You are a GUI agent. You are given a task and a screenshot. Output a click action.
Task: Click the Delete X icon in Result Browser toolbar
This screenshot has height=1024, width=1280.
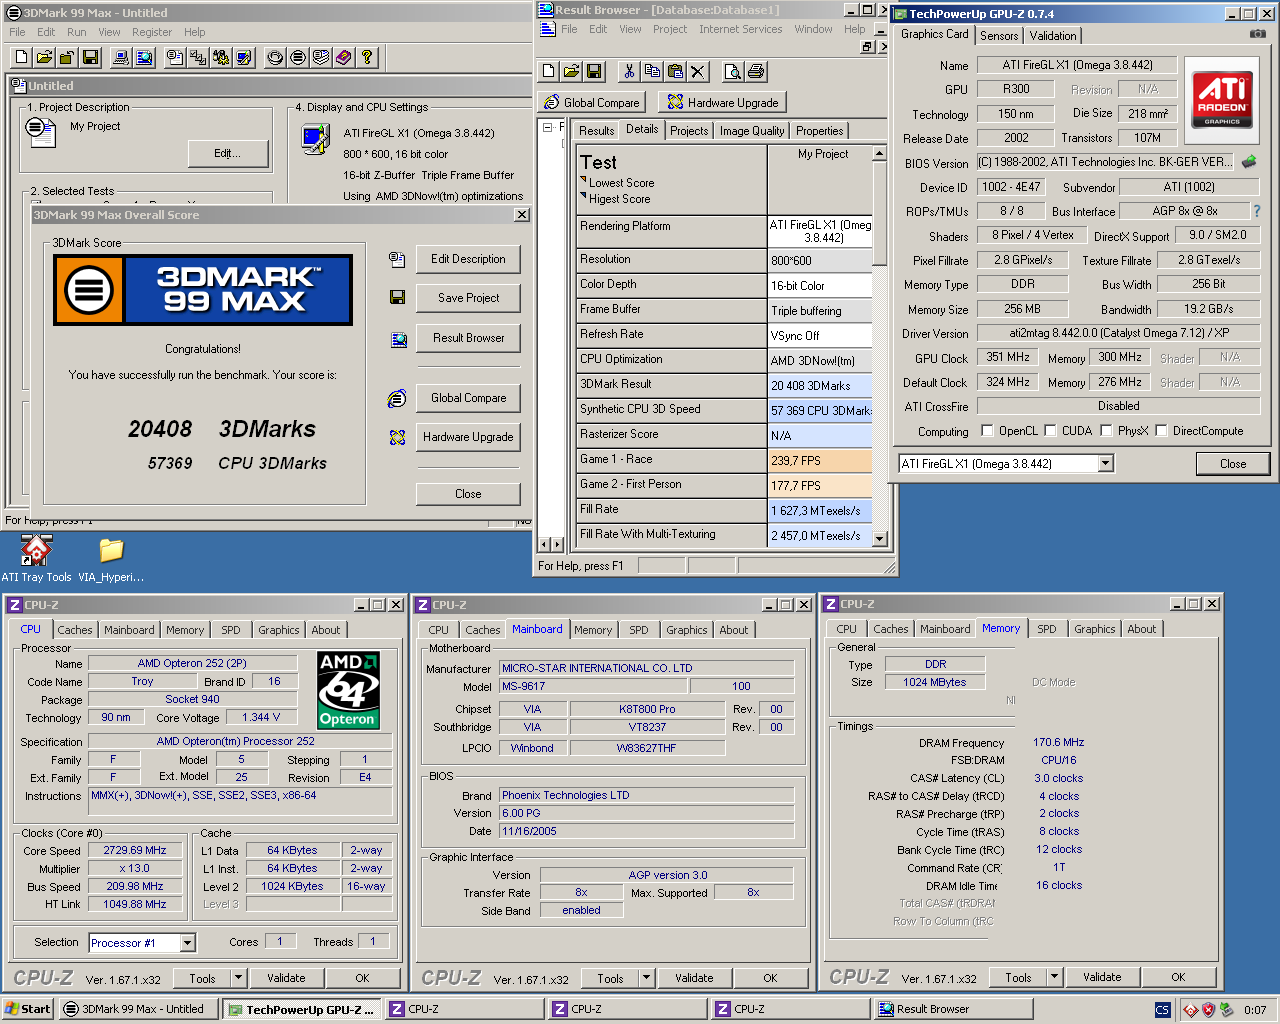698,71
